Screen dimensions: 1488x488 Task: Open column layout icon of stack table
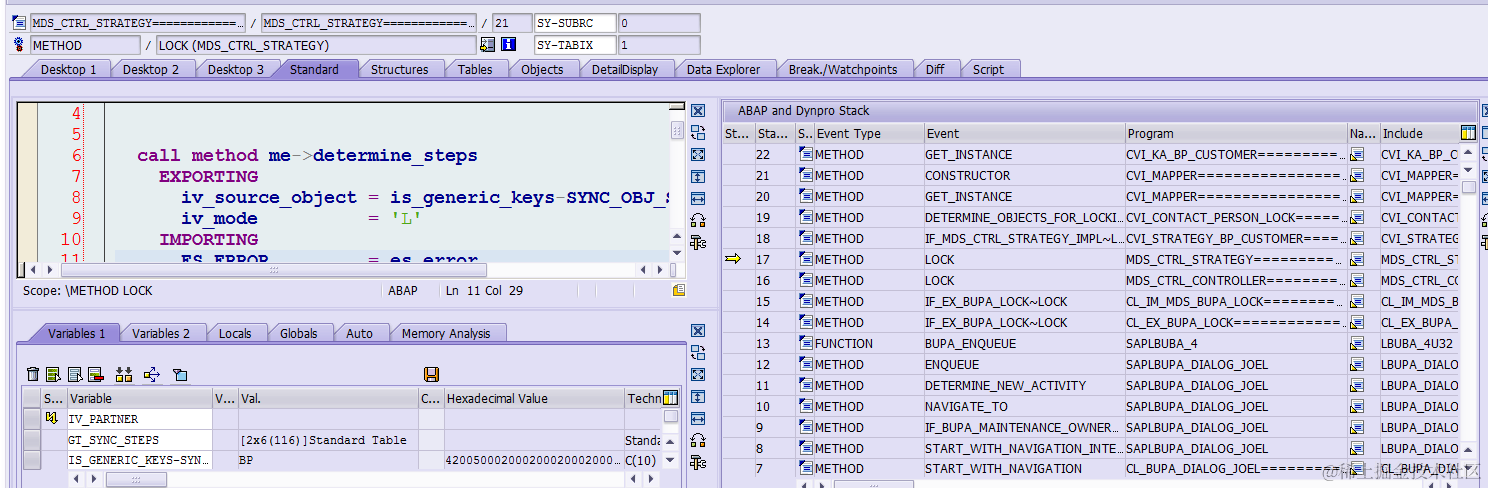(x=1468, y=133)
